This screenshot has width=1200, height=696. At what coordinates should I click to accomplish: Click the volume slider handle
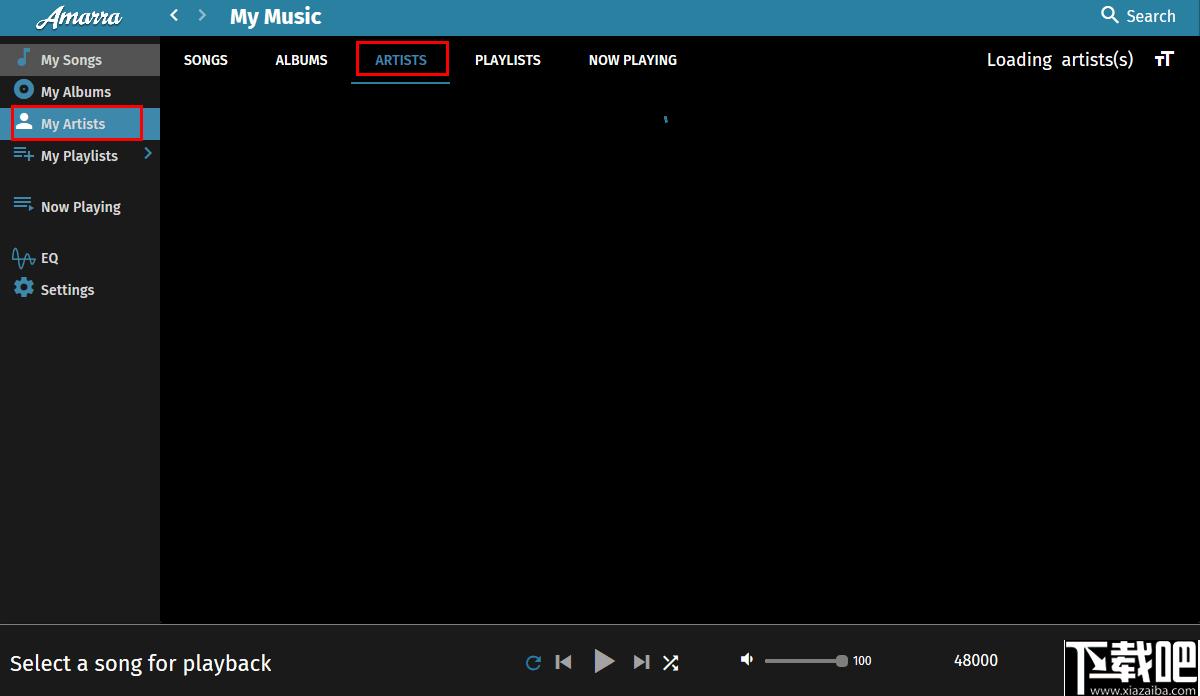click(x=842, y=660)
